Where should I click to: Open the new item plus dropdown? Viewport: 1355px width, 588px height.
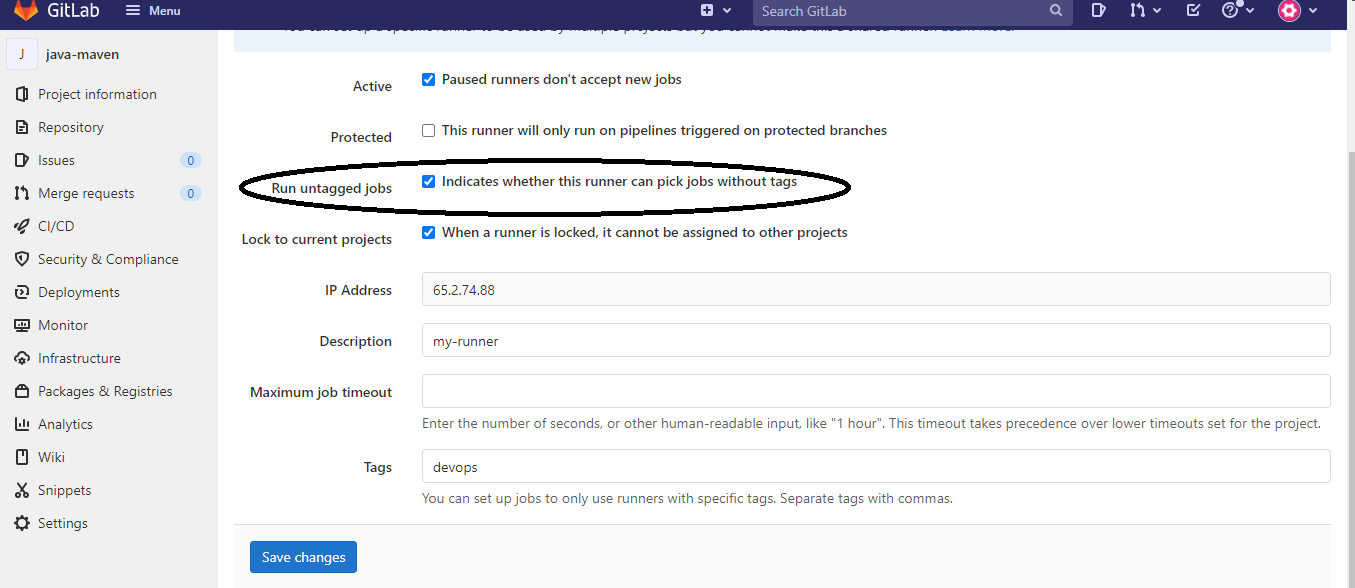click(713, 9)
